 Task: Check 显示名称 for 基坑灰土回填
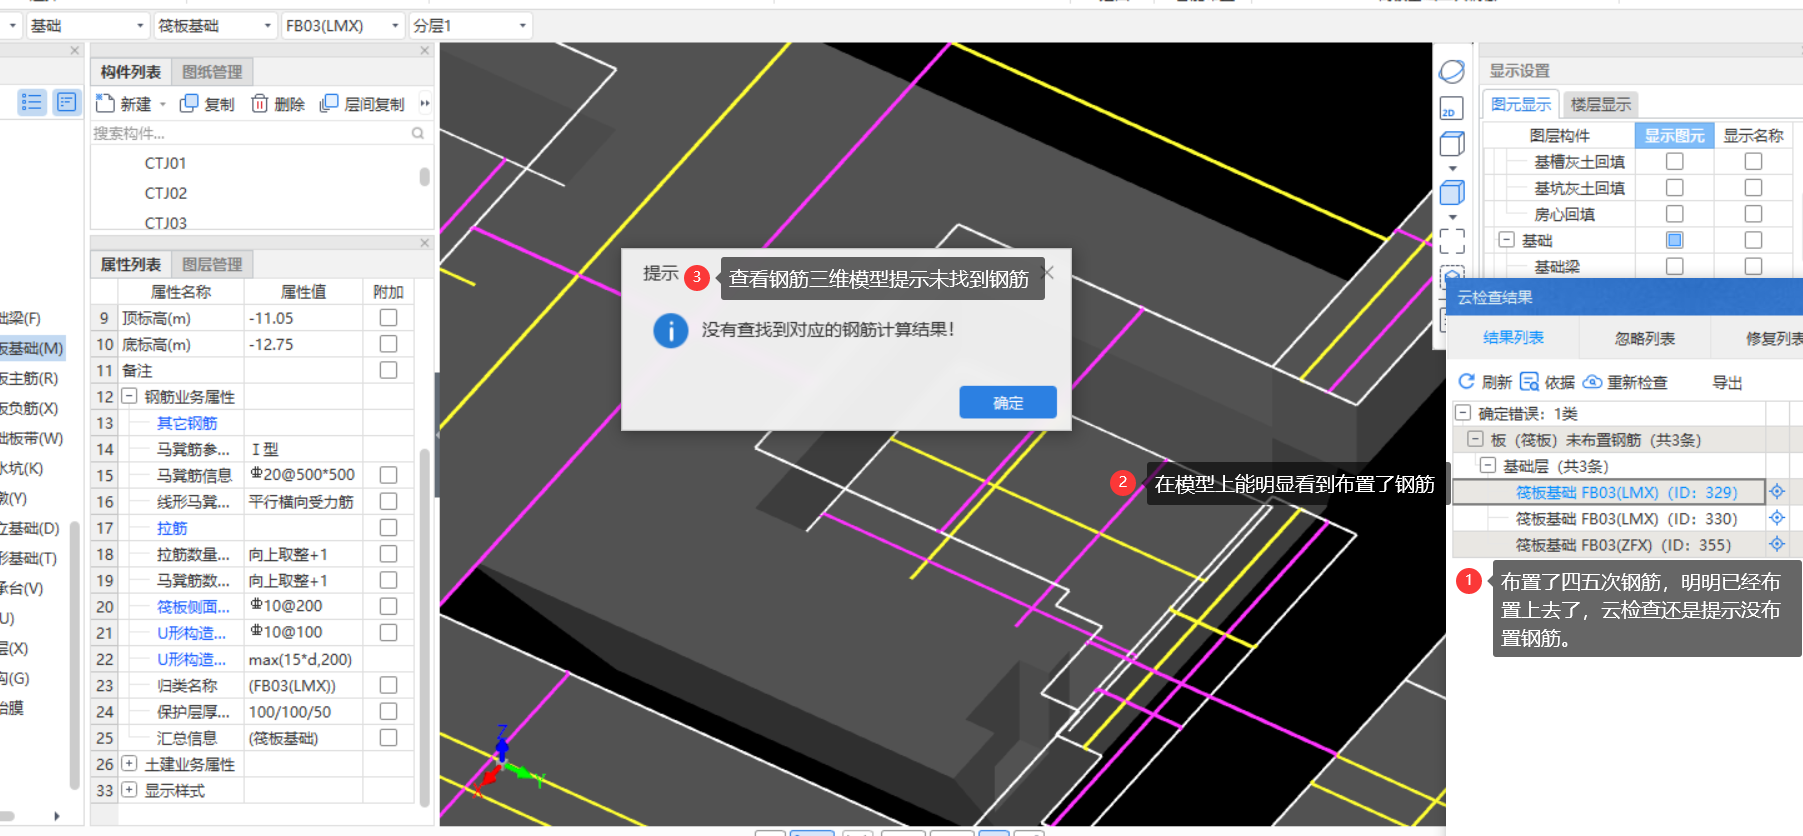pyautogui.click(x=1753, y=187)
